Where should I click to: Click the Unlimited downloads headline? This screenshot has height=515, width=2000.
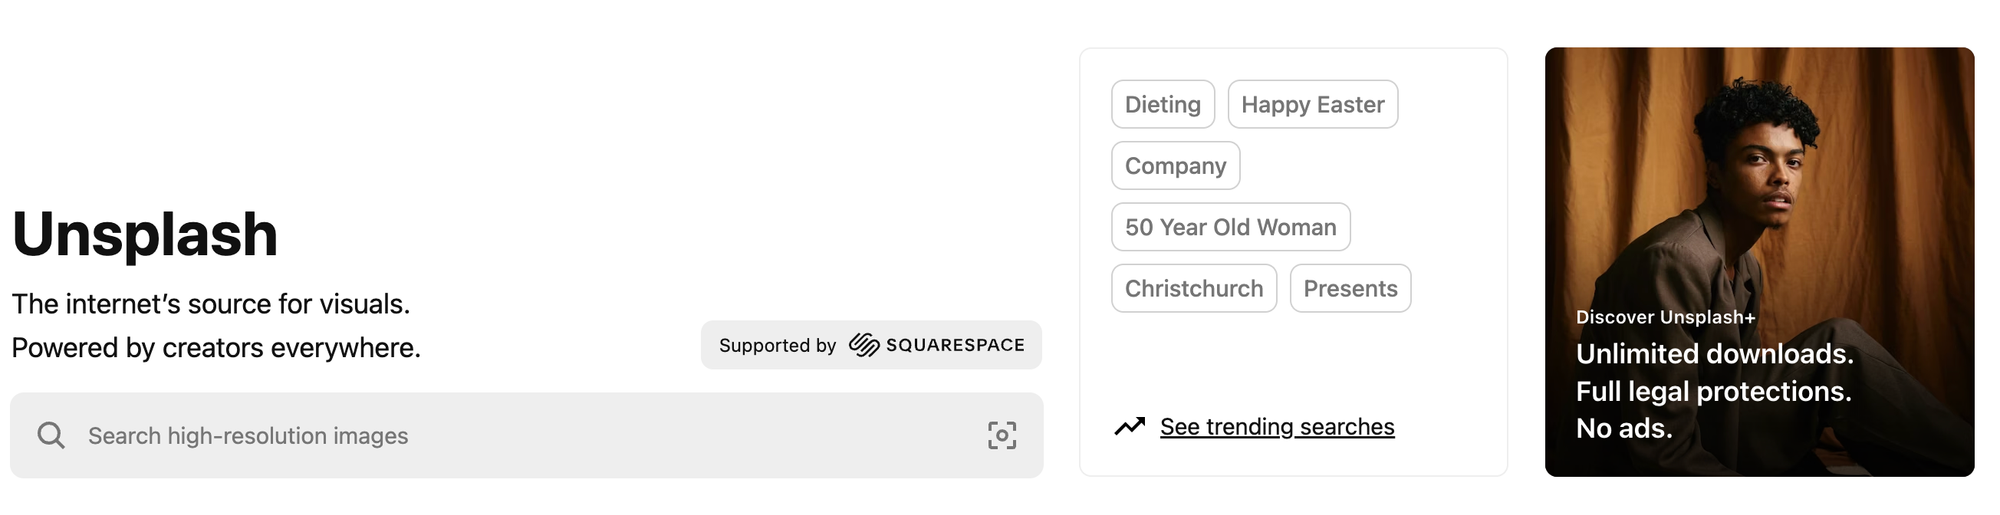[x=1714, y=354]
